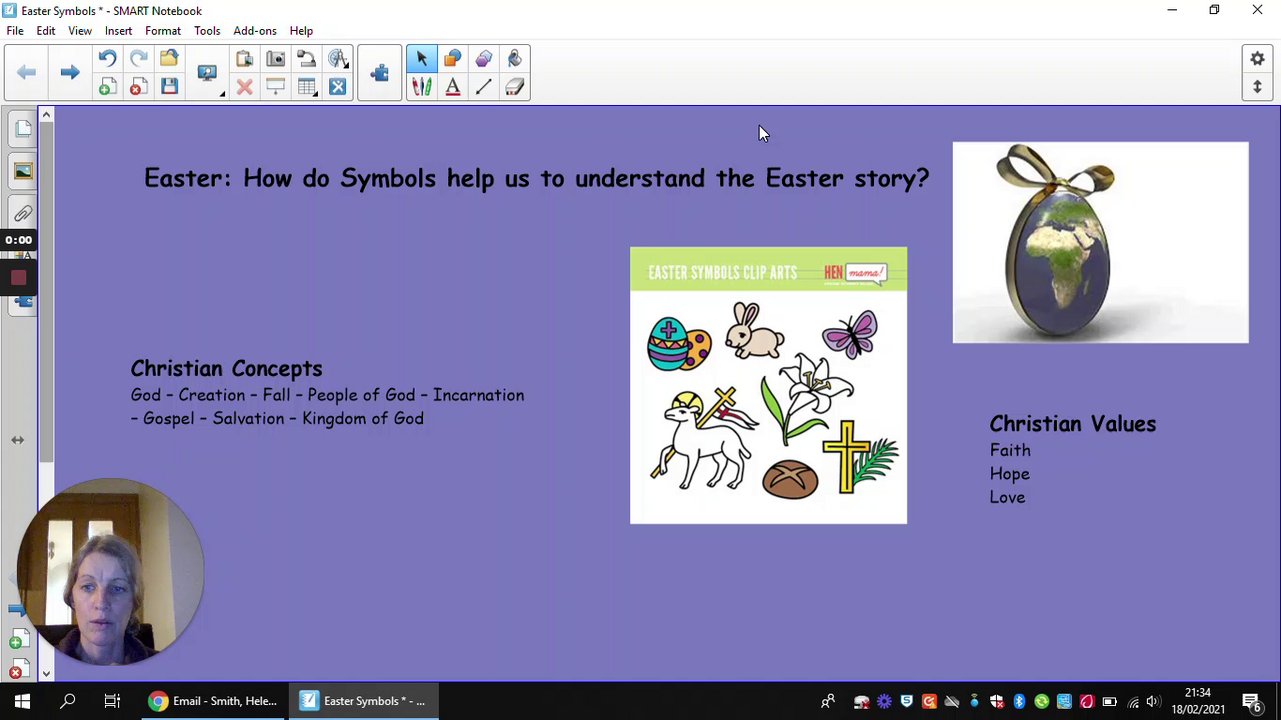Open the Help menu

click(301, 31)
